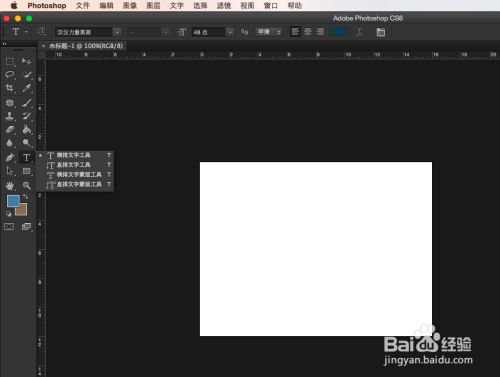This screenshot has width=500, height=377.
Task: Center align text
Action: tap(308, 32)
